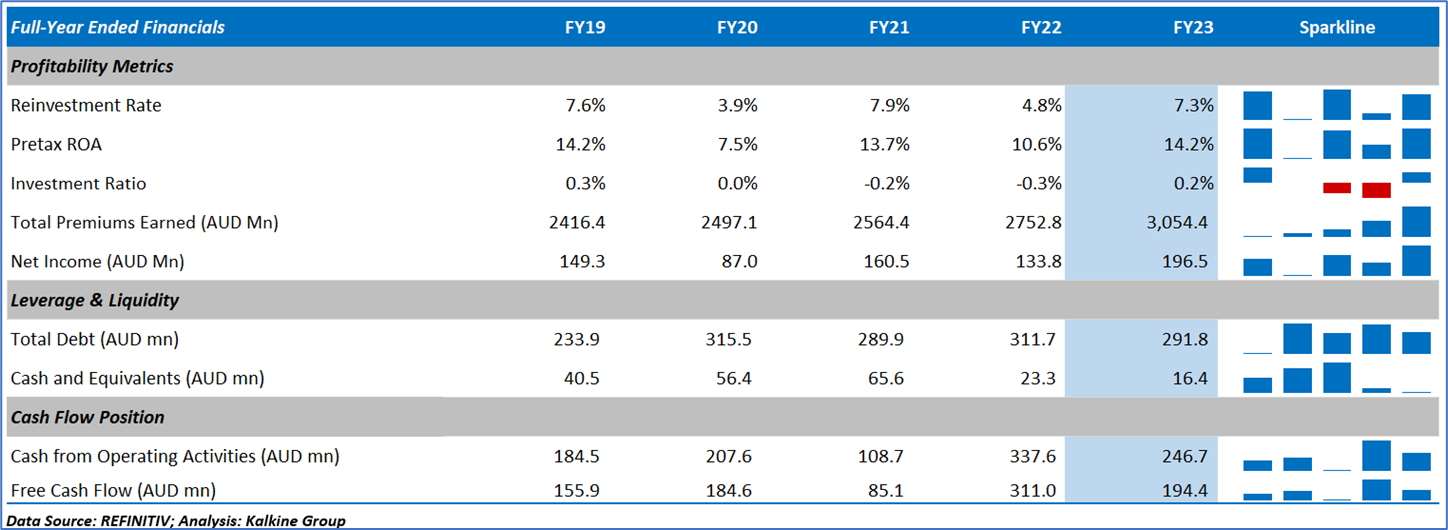
Task: Click the Data Source REFINITIV footnote text
Action: (176, 520)
